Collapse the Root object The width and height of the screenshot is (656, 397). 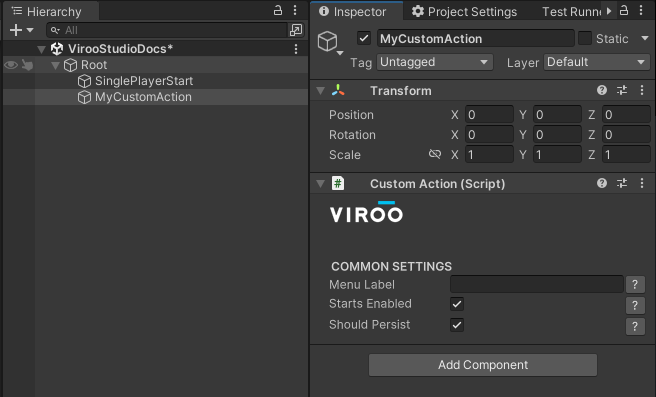click(x=55, y=65)
